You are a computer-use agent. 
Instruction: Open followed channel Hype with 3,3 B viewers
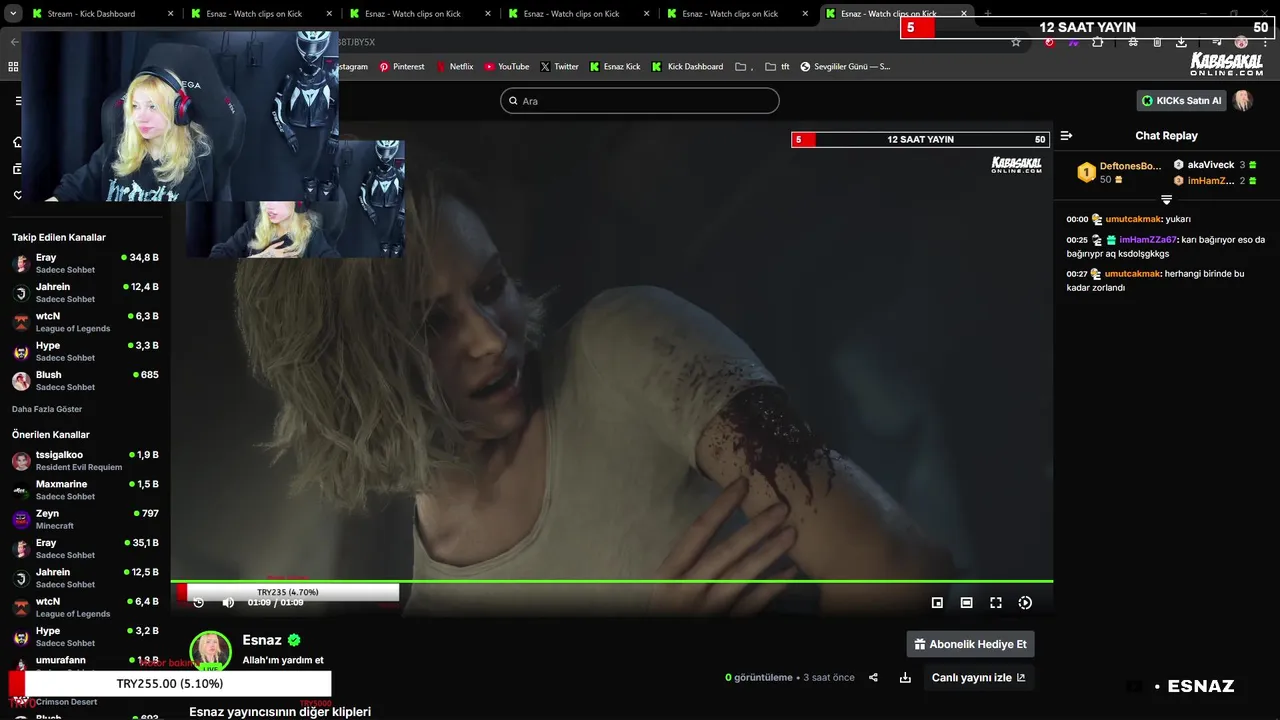pos(85,351)
